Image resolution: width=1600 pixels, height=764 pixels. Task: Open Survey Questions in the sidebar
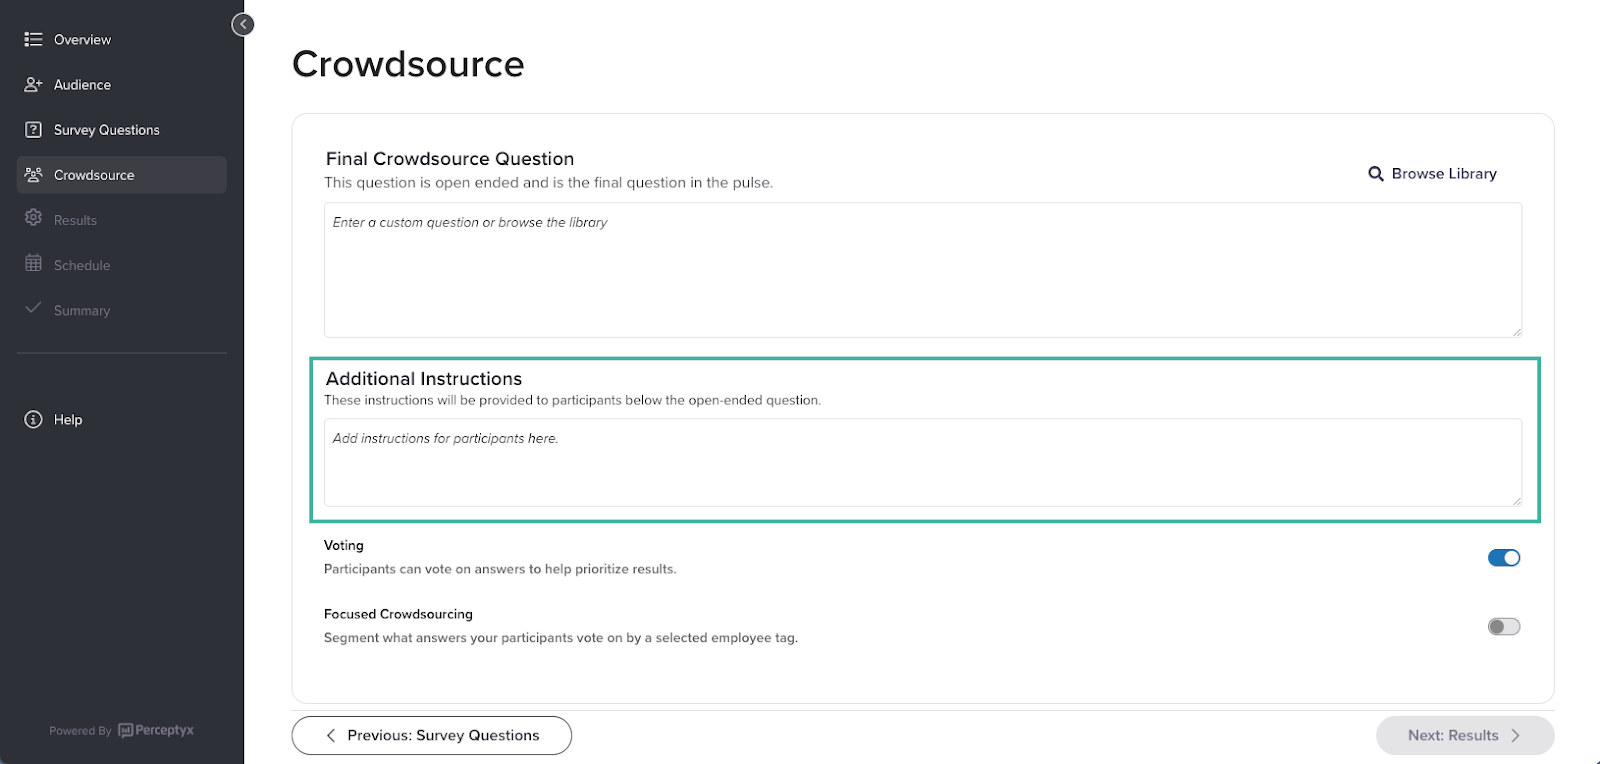[x=122, y=130]
